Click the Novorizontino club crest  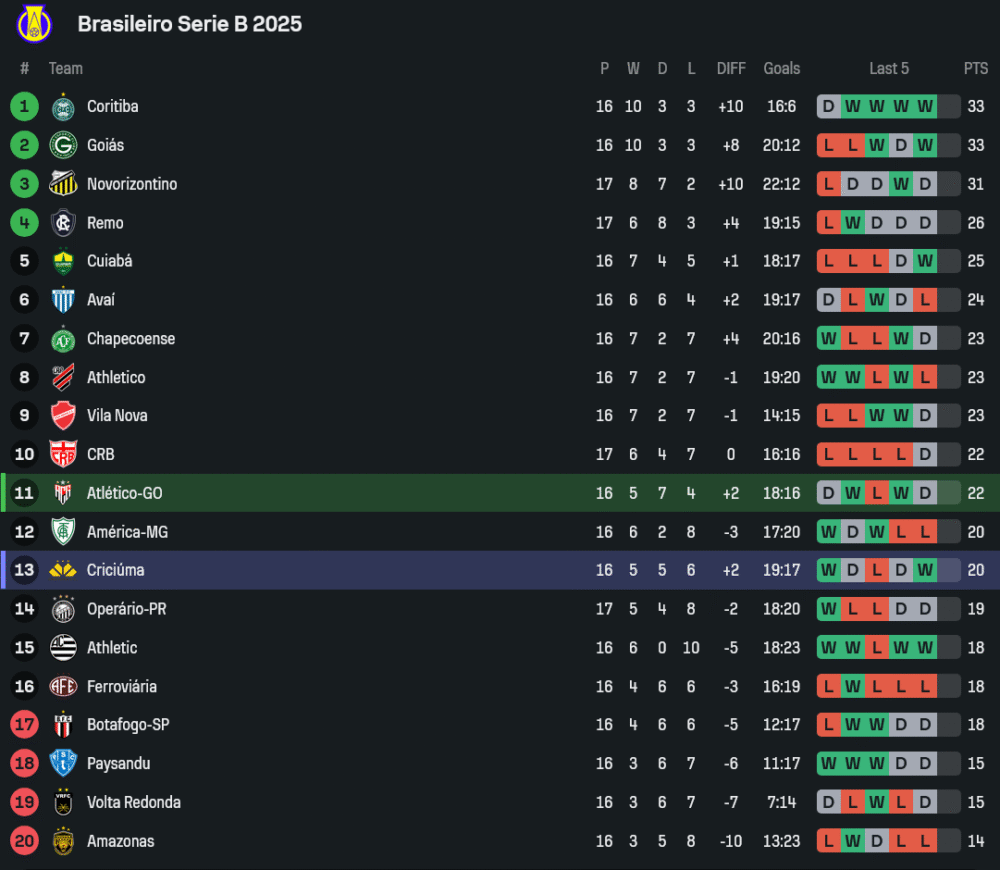pyautogui.click(x=63, y=184)
